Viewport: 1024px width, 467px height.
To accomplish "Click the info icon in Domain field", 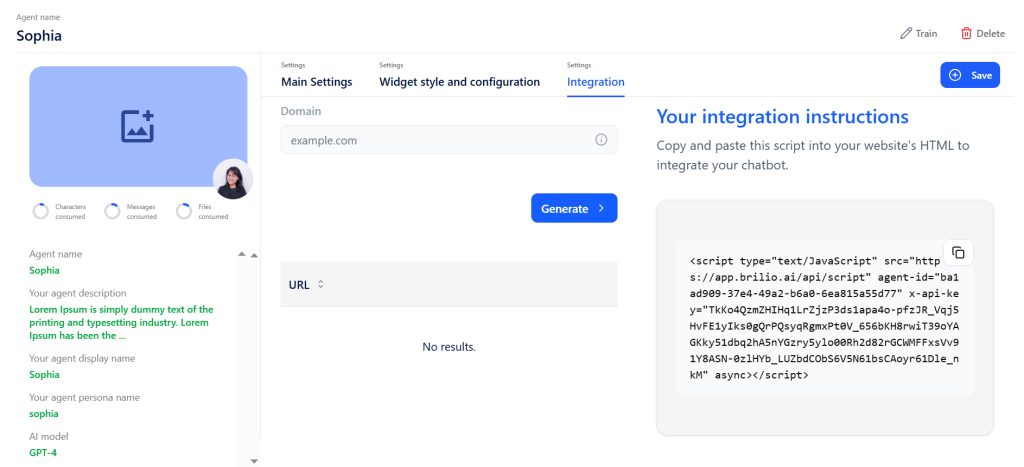I will click(601, 140).
